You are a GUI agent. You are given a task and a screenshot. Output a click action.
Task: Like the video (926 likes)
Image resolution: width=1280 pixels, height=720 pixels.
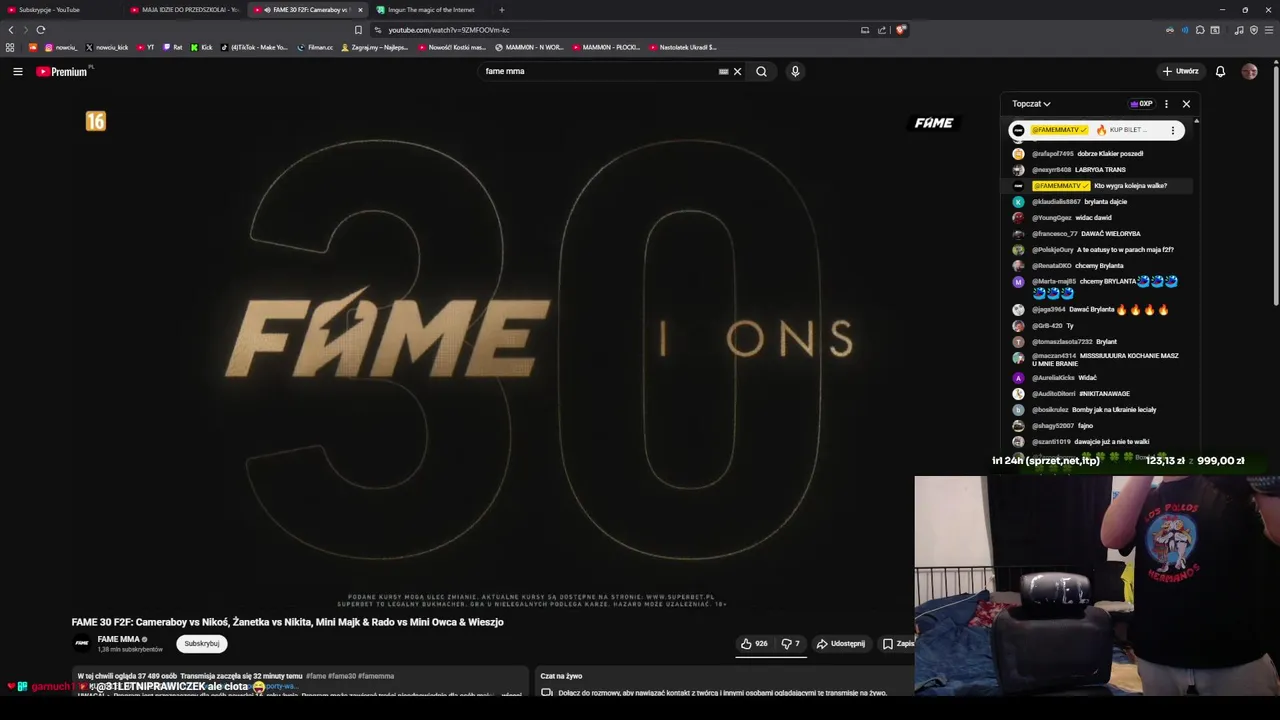click(754, 644)
